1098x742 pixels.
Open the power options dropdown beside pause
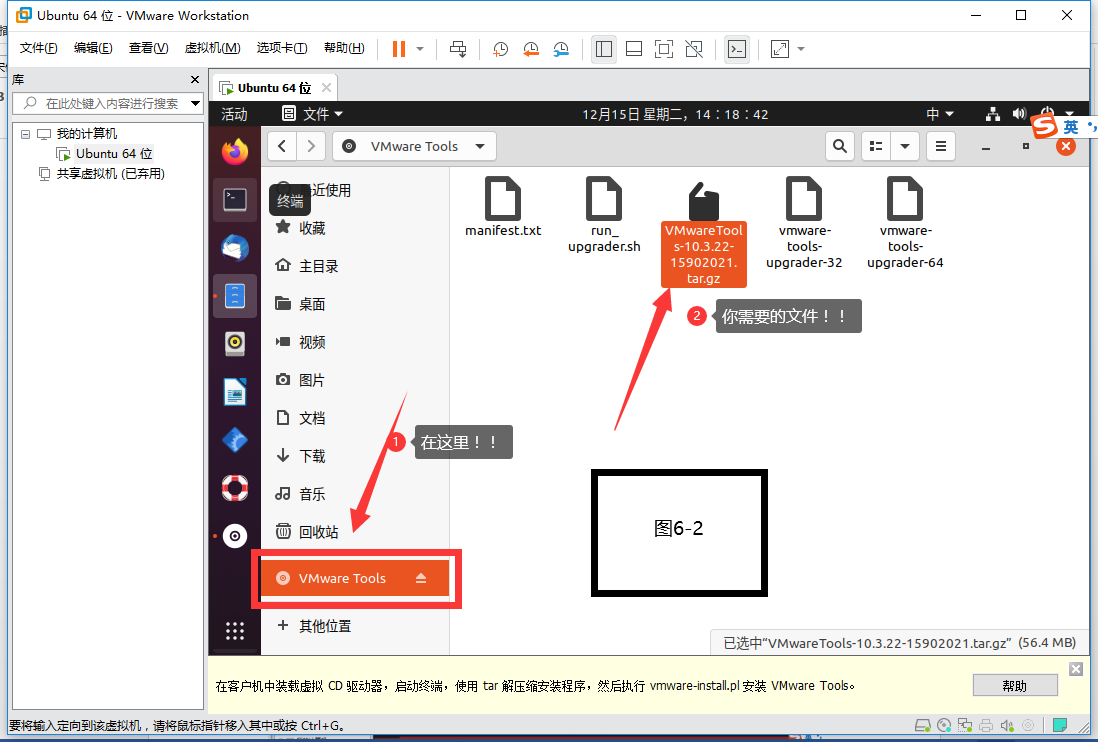click(420, 49)
